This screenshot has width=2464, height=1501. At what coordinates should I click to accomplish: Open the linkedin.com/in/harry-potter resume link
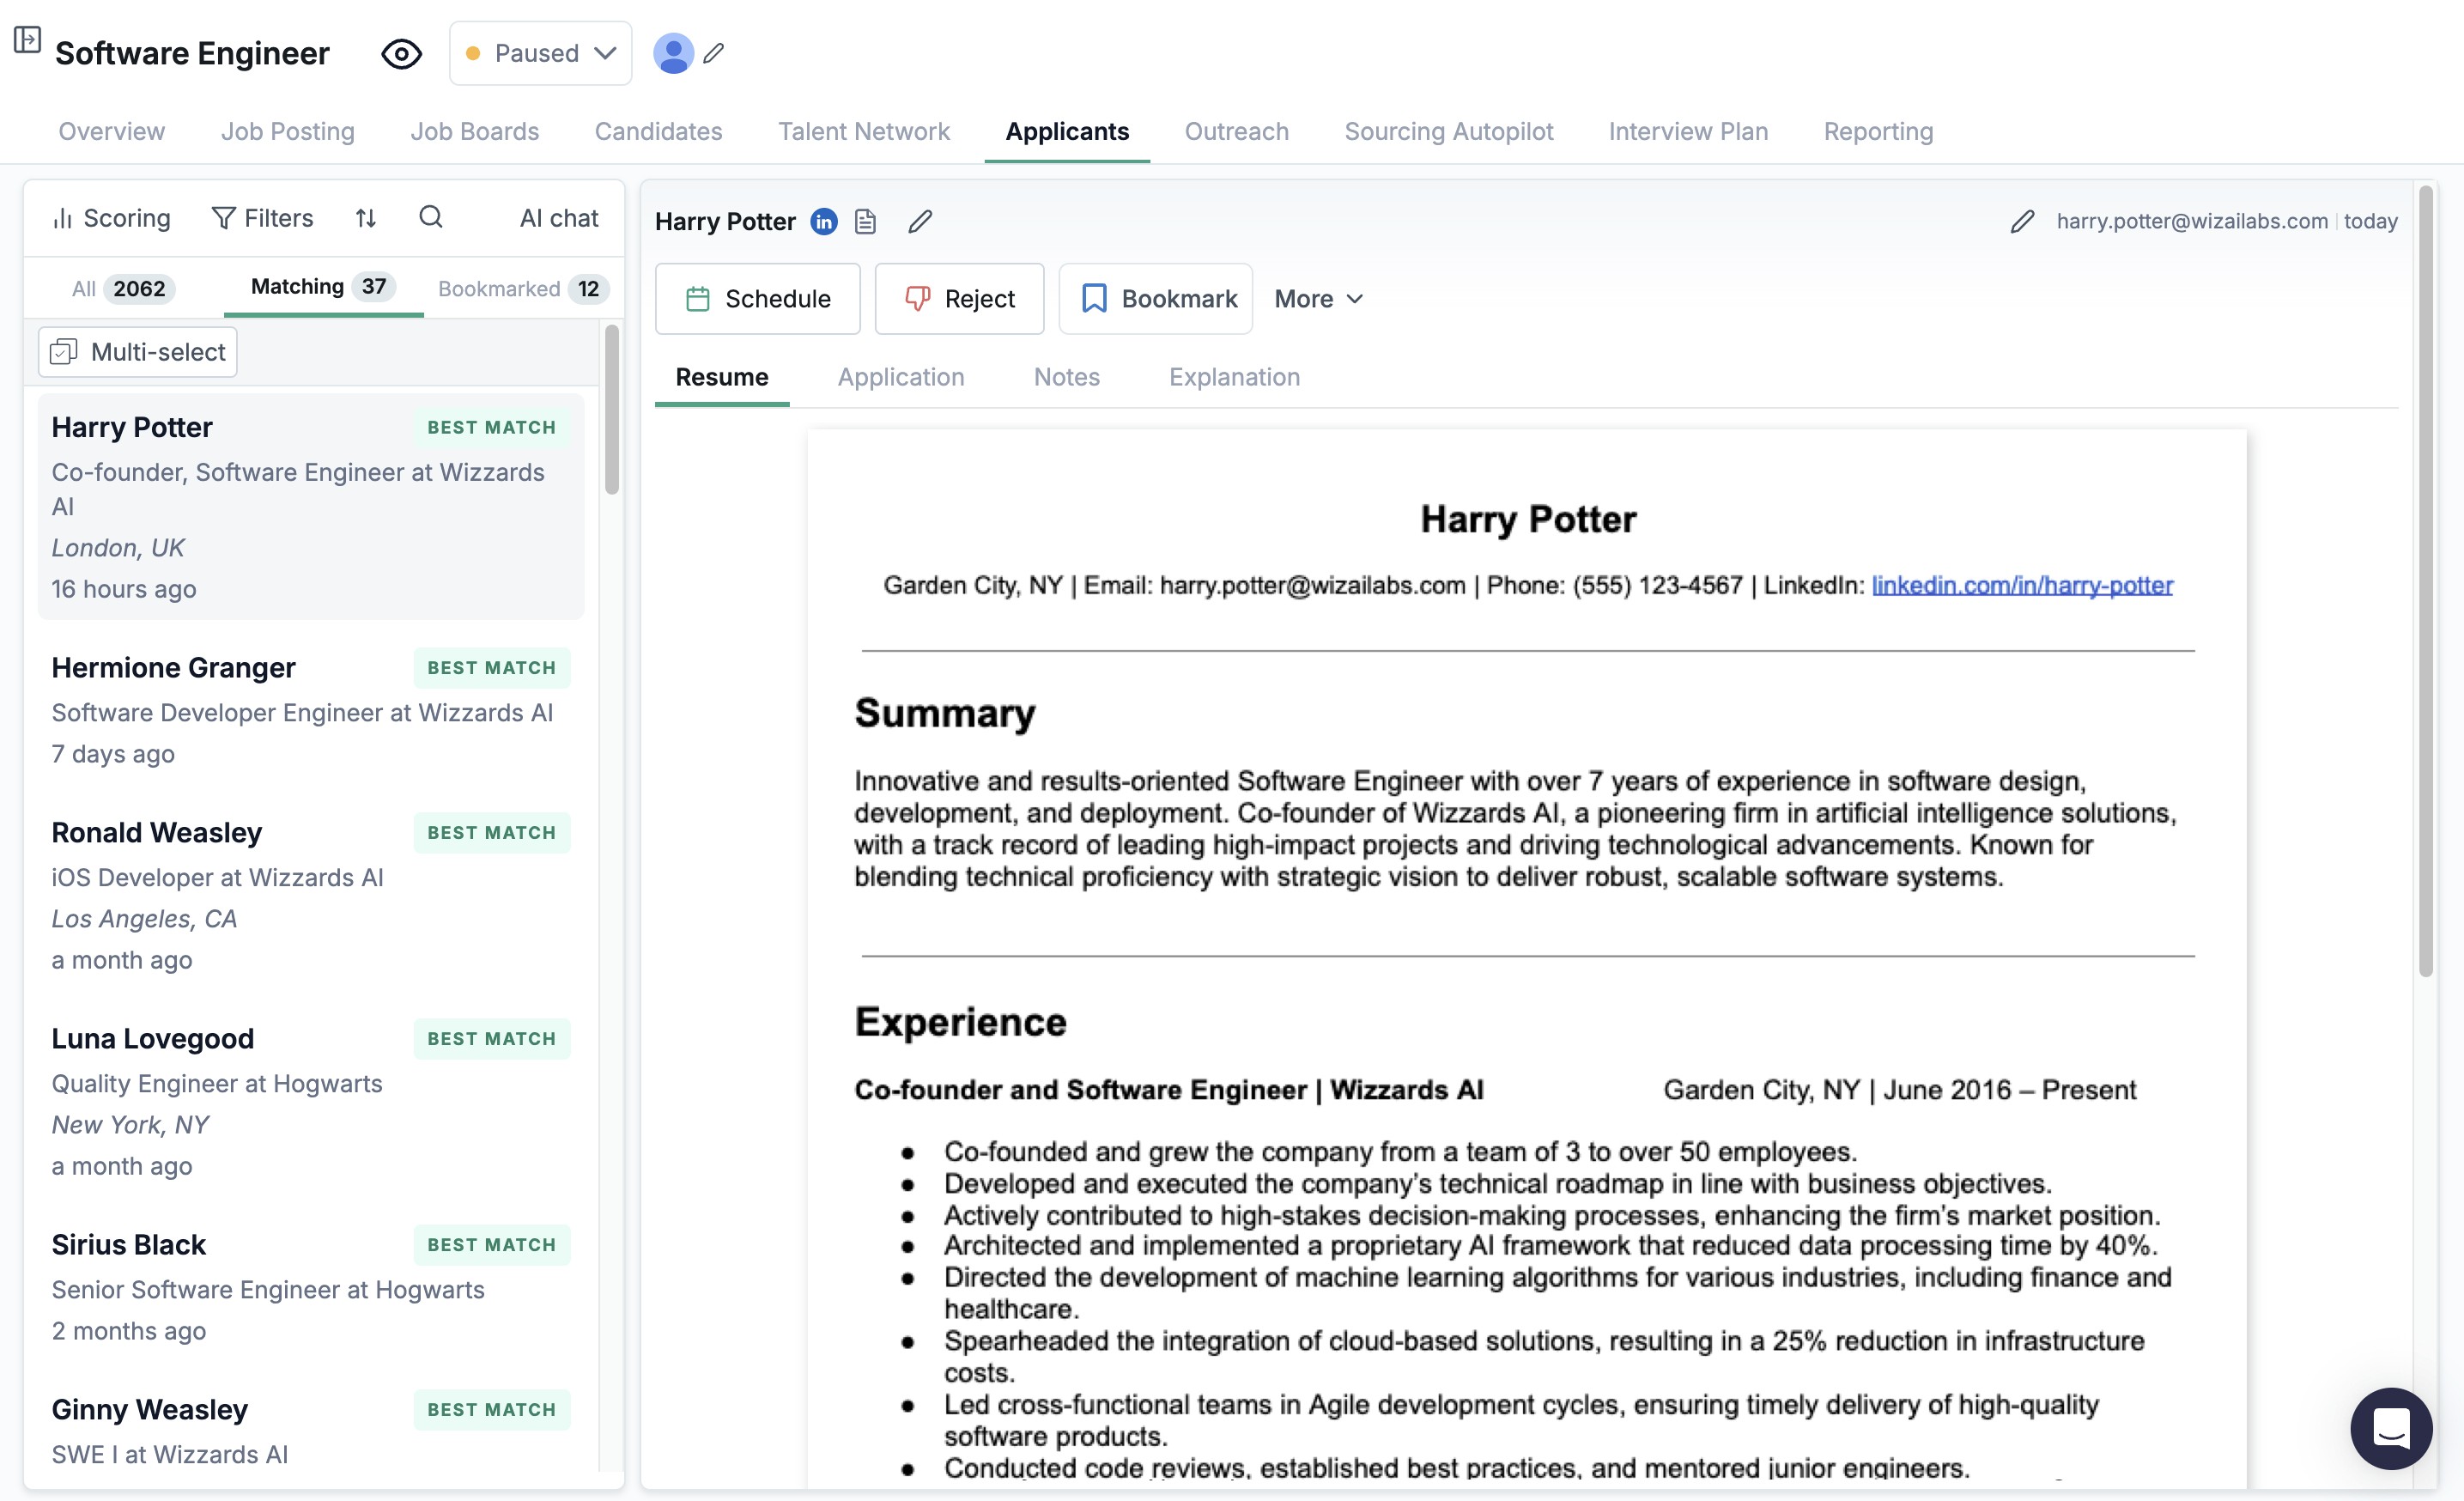click(2021, 585)
